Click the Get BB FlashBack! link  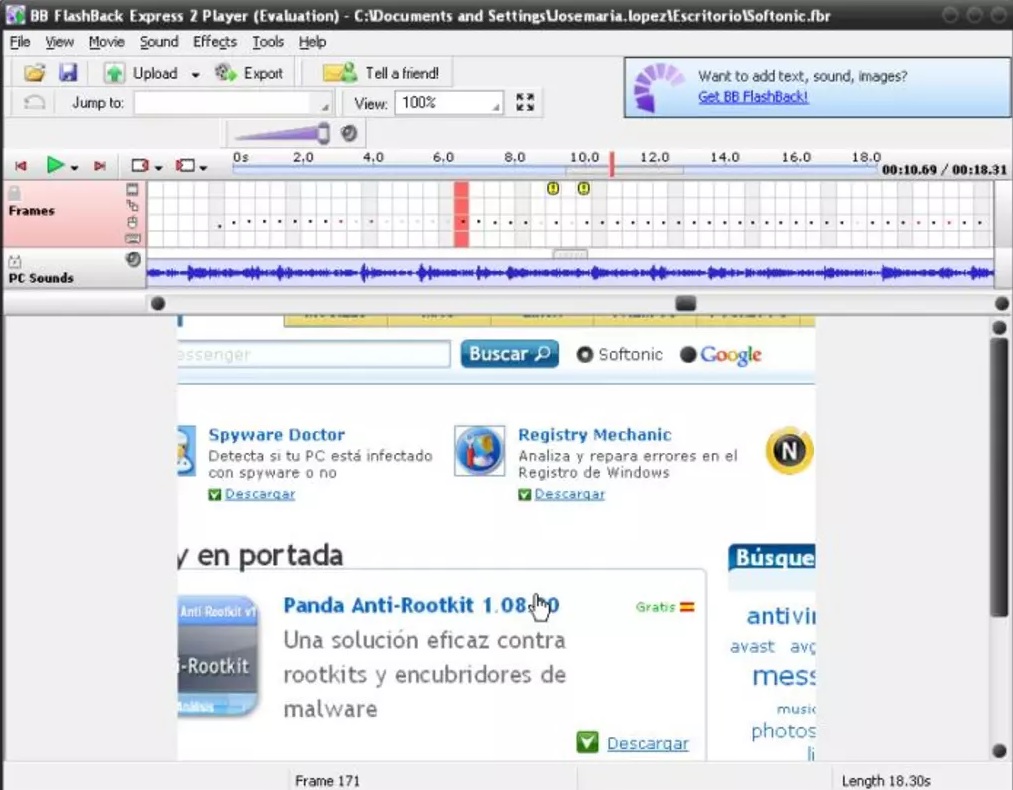753,97
